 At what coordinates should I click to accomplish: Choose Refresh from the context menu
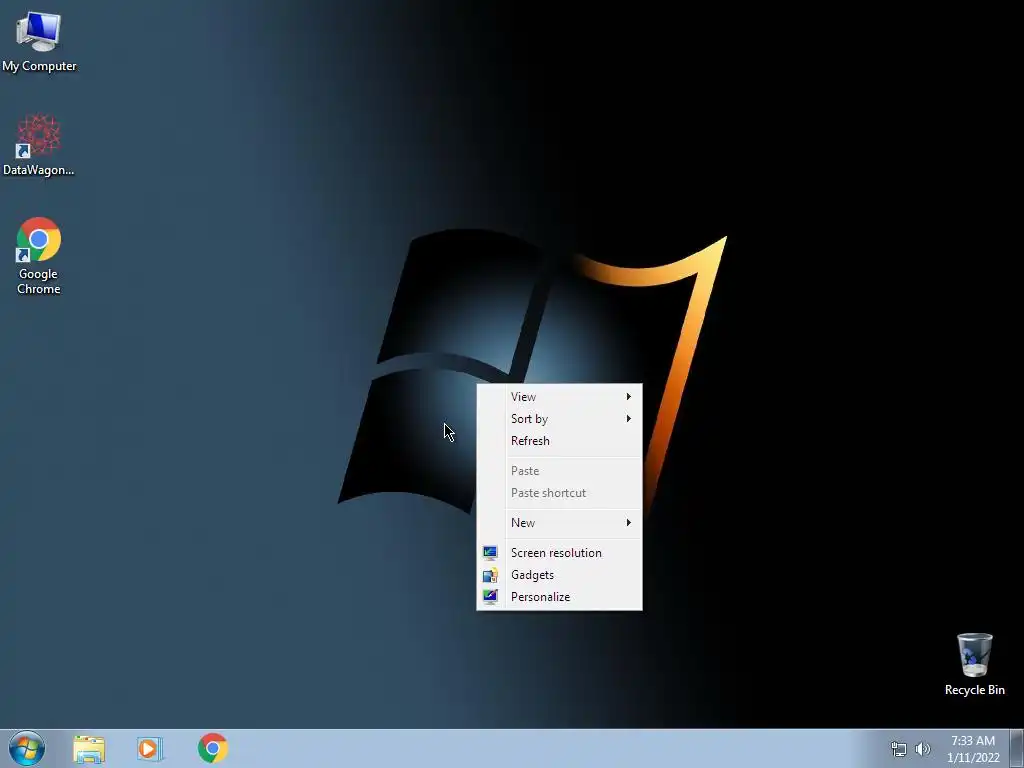560,441
